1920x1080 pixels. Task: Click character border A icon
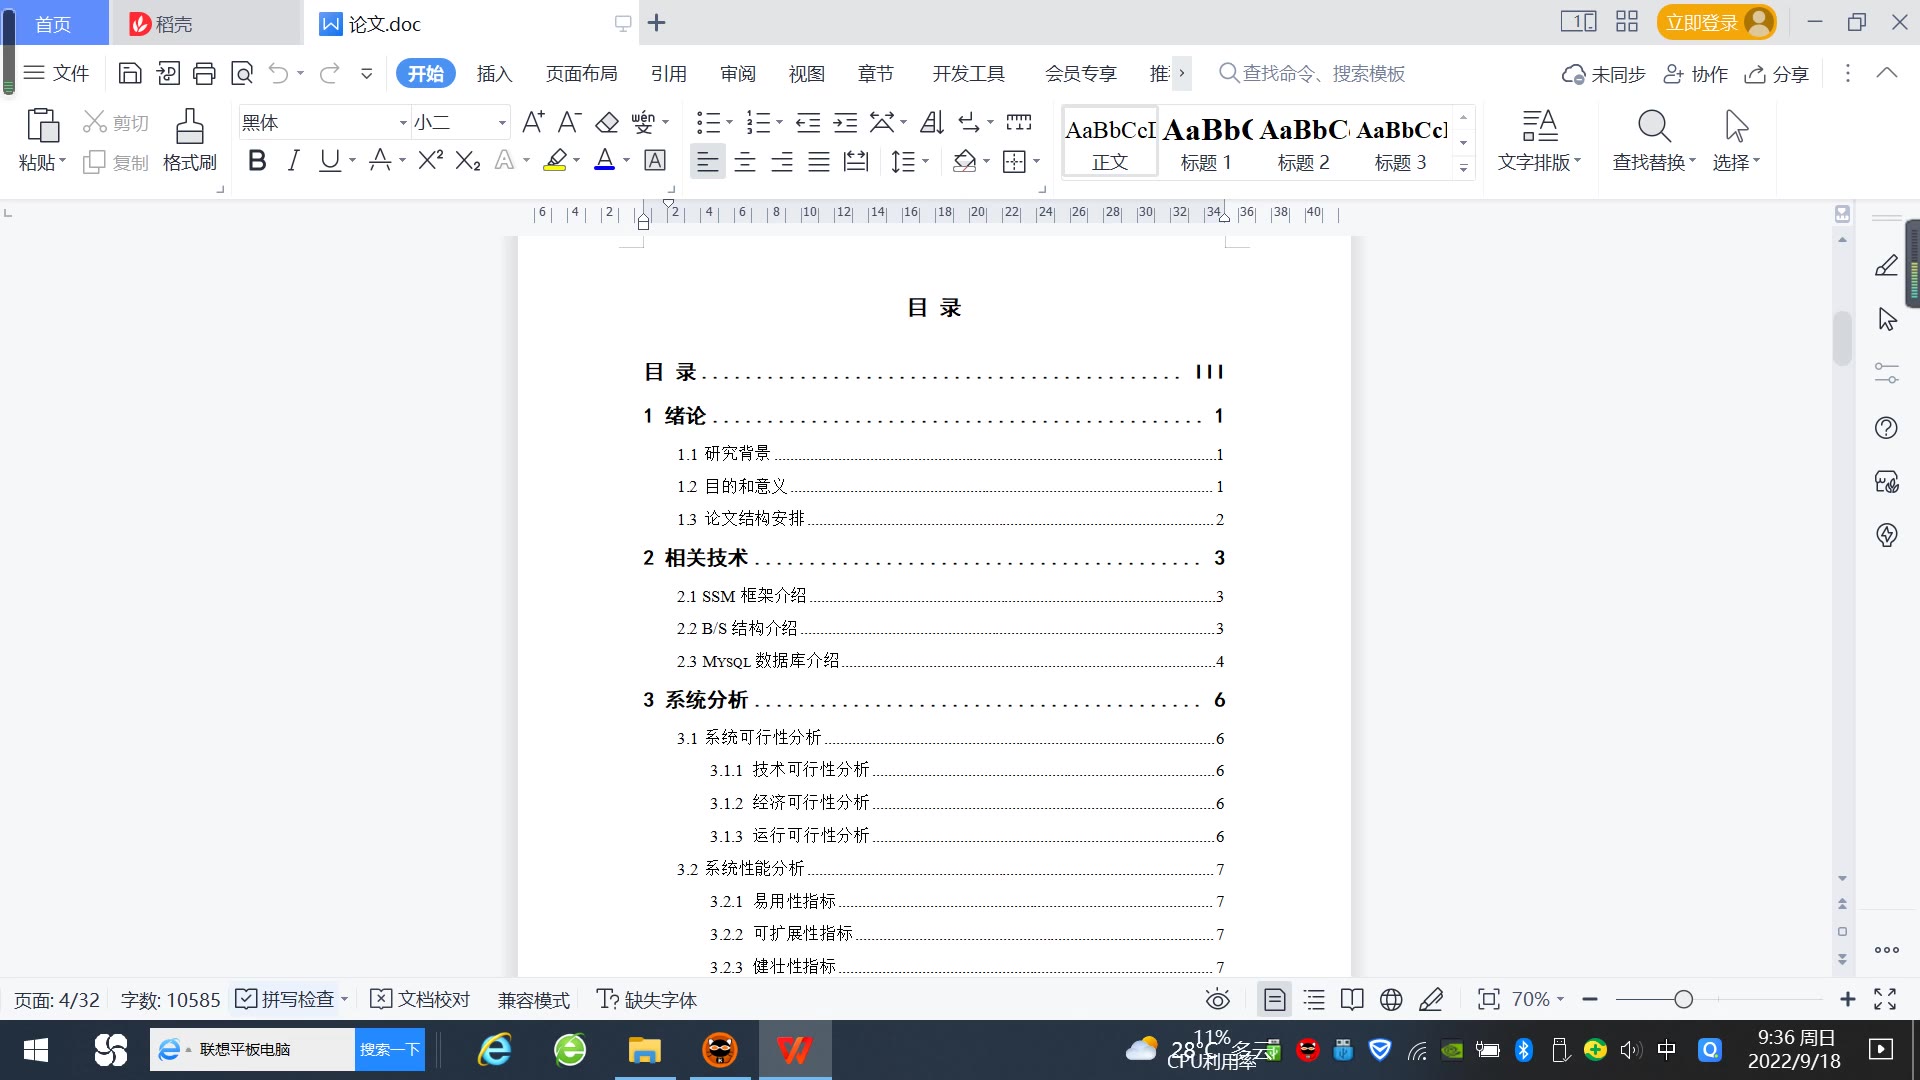click(x=655, y=160)
